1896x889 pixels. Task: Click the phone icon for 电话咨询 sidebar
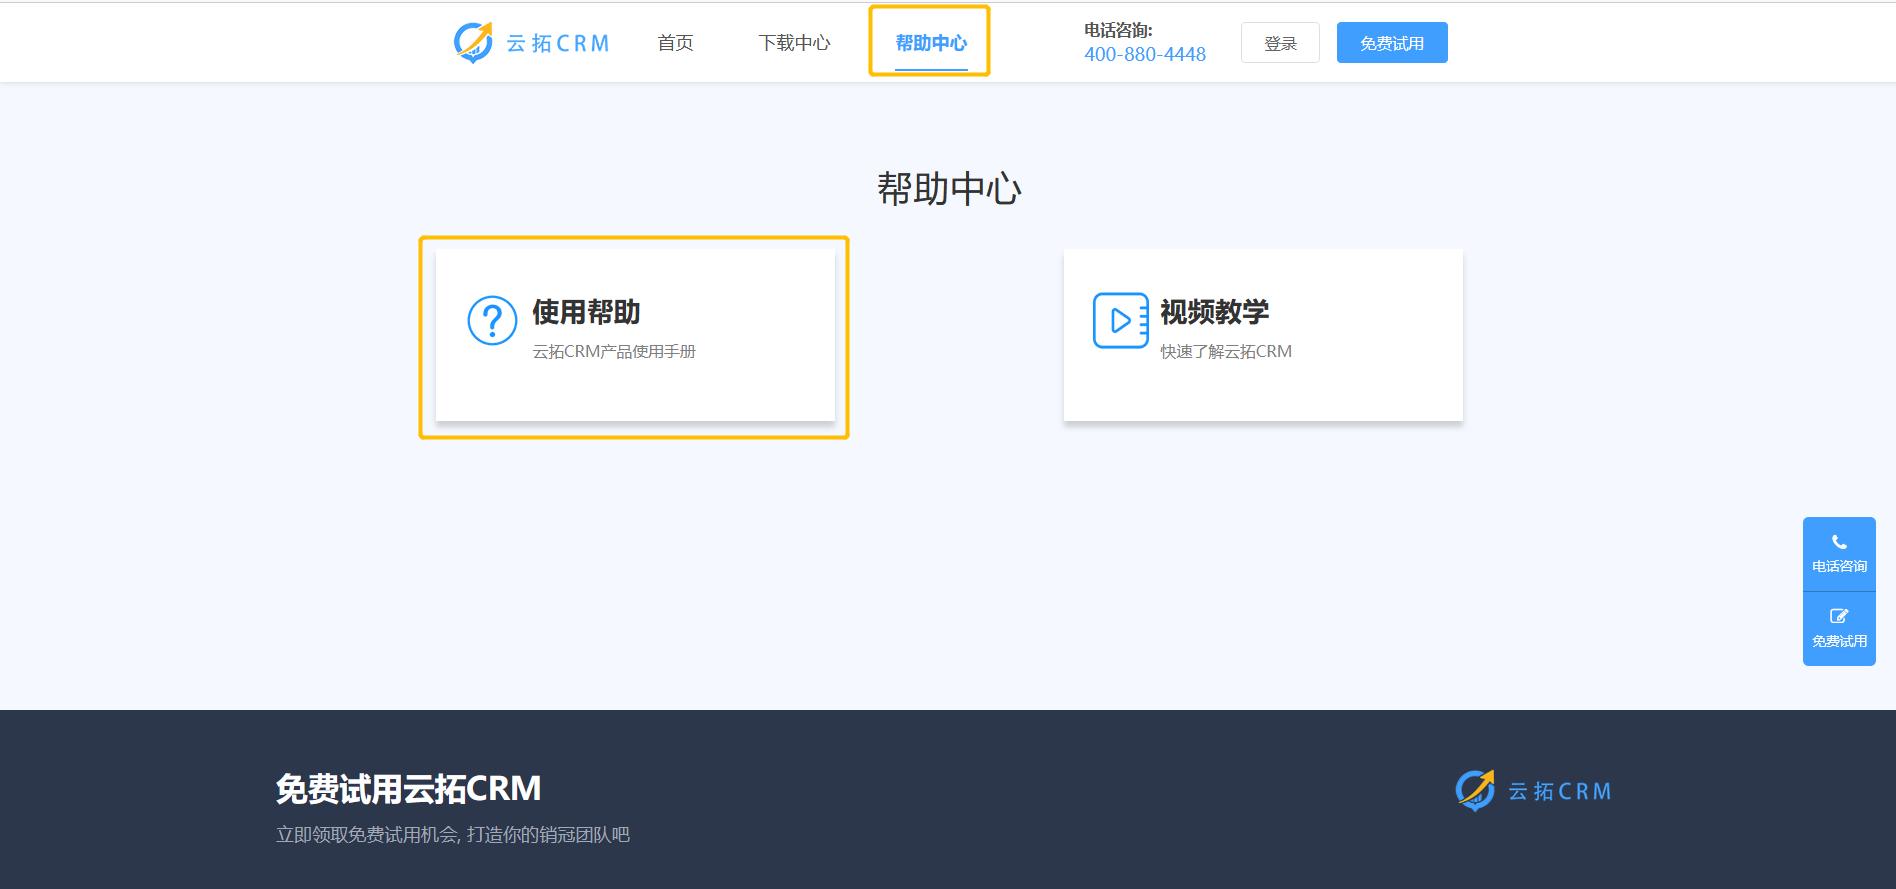click(x=1839, y=542)
